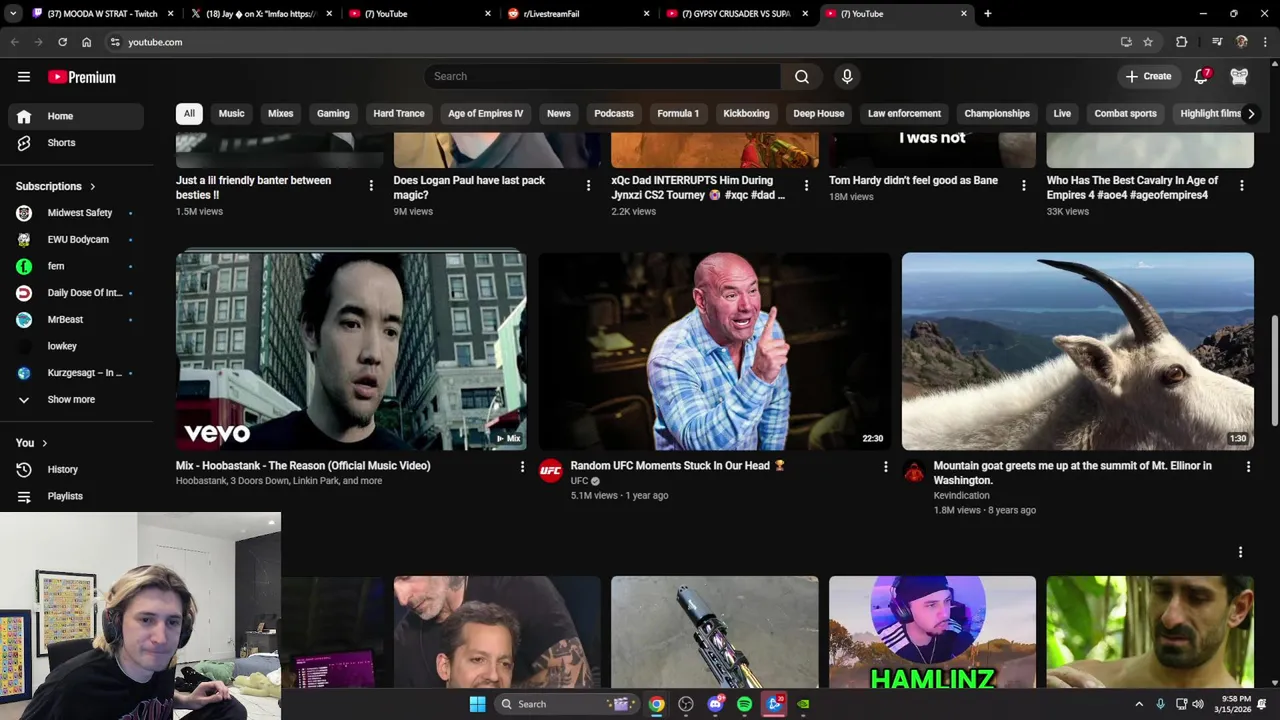Open a new browser tab
The width and height of the screenshot is (1280, 720).
[988, 14]
